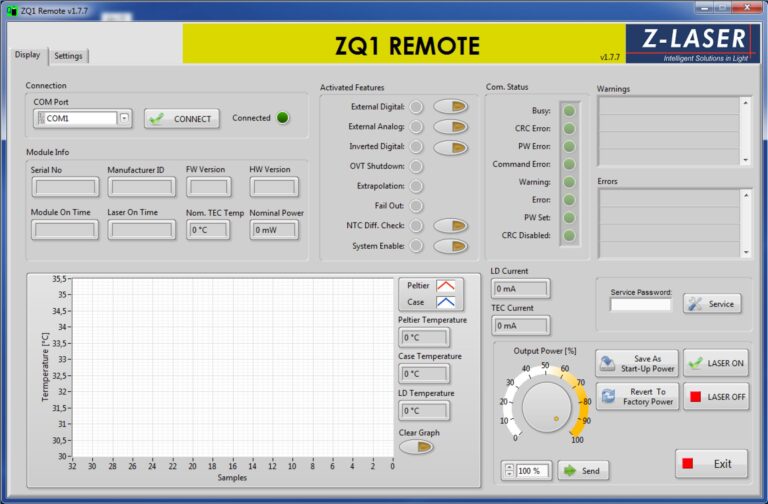Image resolution: width=768 pixels, height=504 pixels.
Task: Click the PW Set status LED
Action: click(x=569, y=217)
